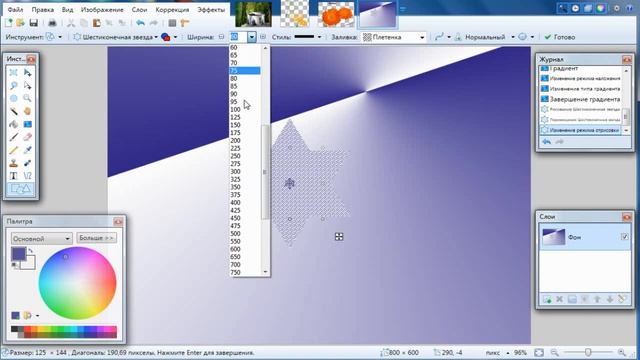Open the Изображение menu
The image size is (640, 360).
(x=102, y=9)
